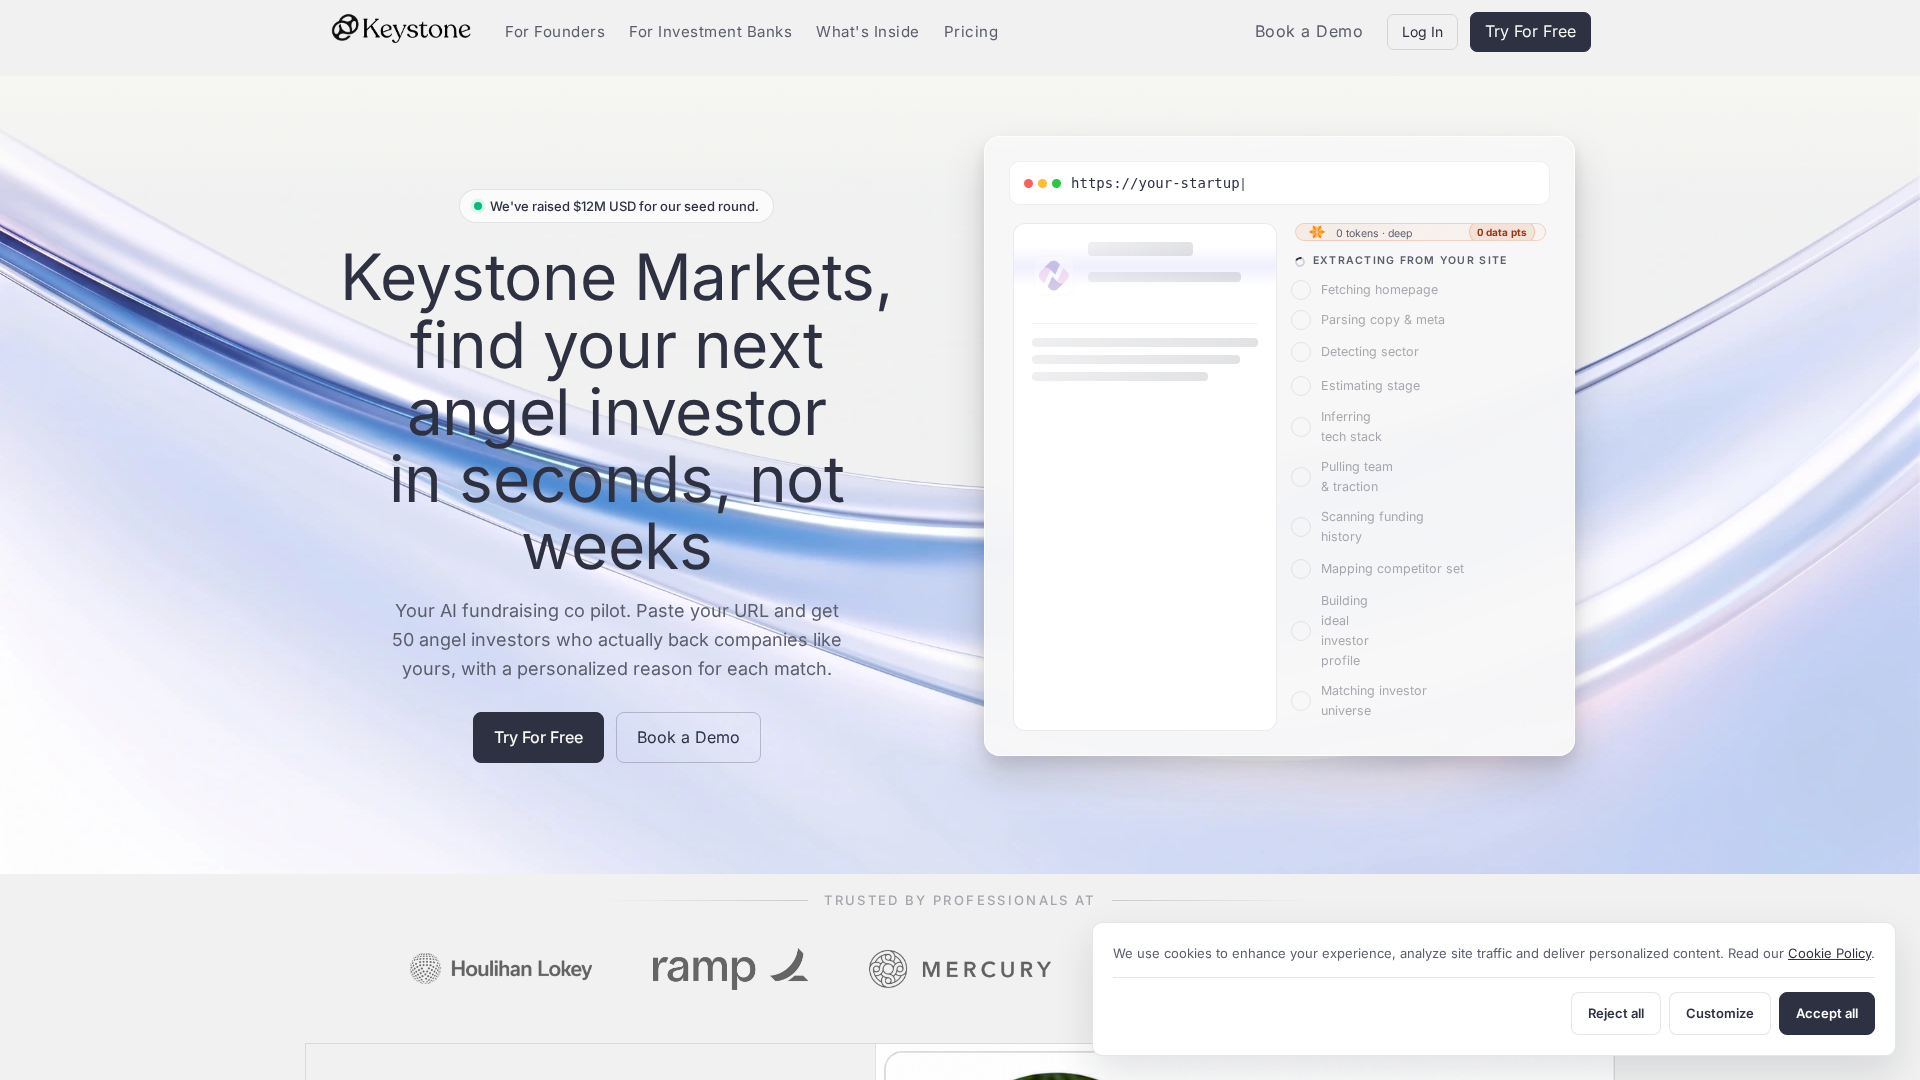Click the circle beside Matching investor universe
The image size is (1920, 1080).
[x=1301, y=701]
